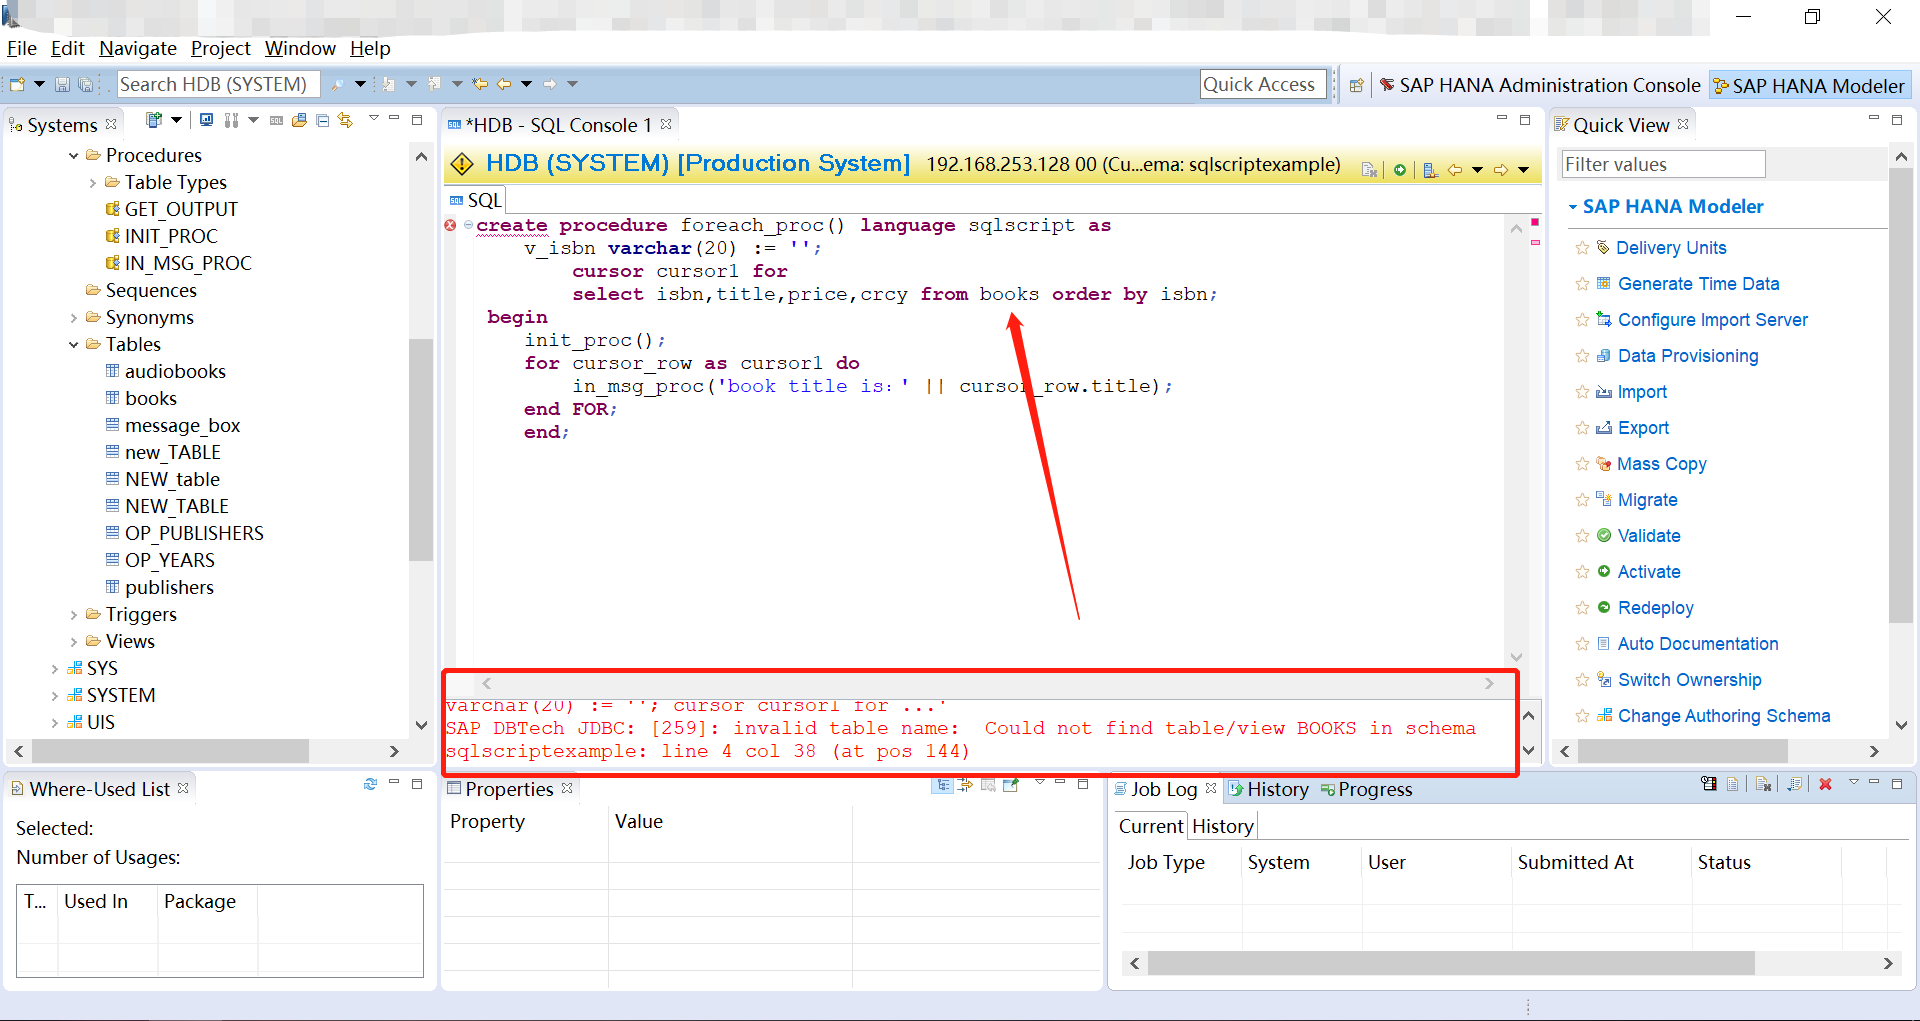Click the Data Provisioning link in Quick View
1920x1021 pixels.
pyautogui.click(x=1687, y=356)
